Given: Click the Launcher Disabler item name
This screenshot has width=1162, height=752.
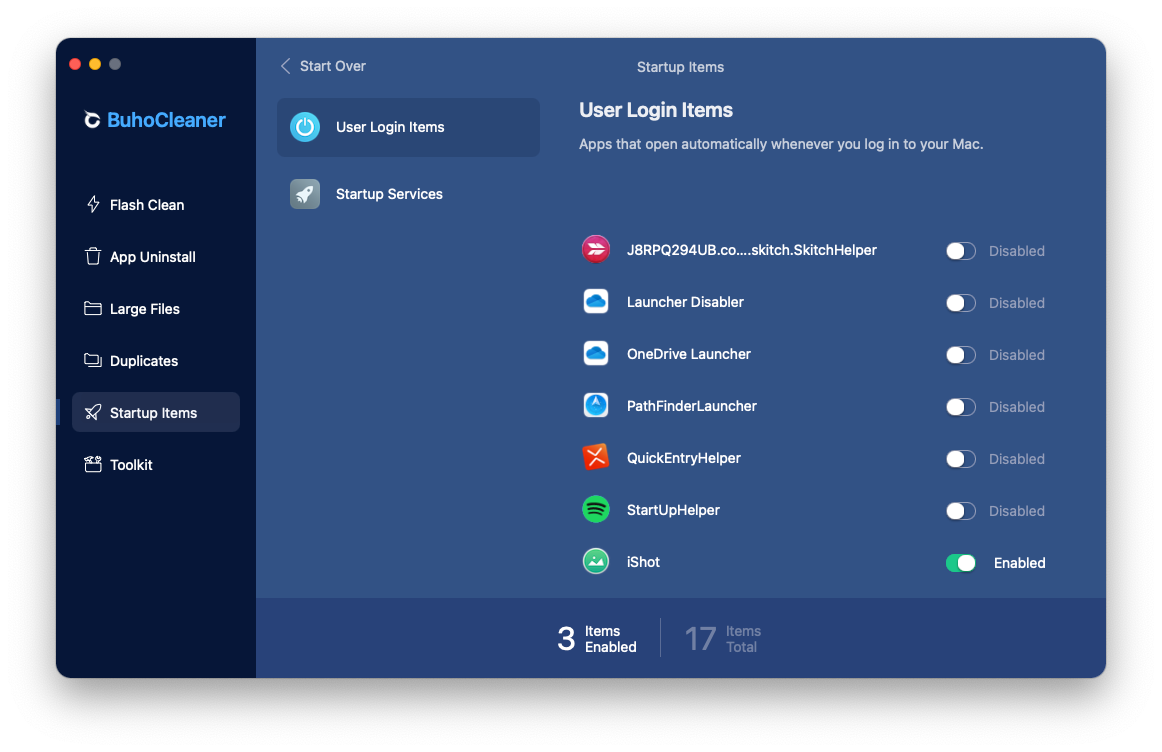Looking at the screenshot, I should point(685,302).
